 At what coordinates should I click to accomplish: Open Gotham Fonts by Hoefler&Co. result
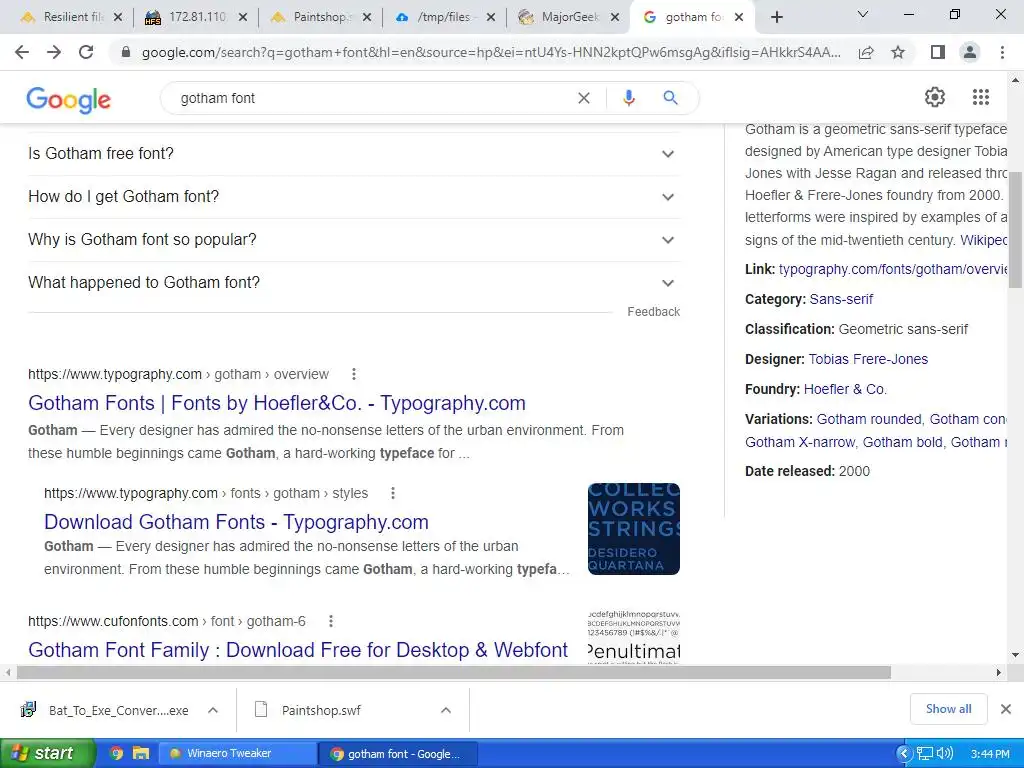277,403
